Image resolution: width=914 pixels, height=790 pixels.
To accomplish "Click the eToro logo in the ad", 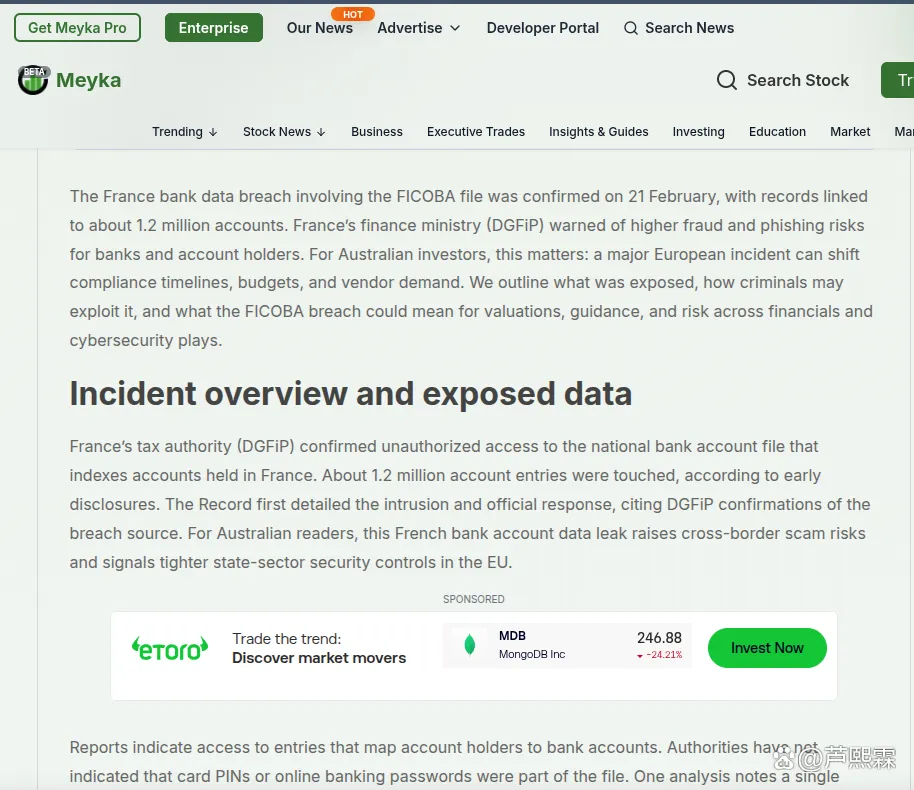I will (170, 648).
